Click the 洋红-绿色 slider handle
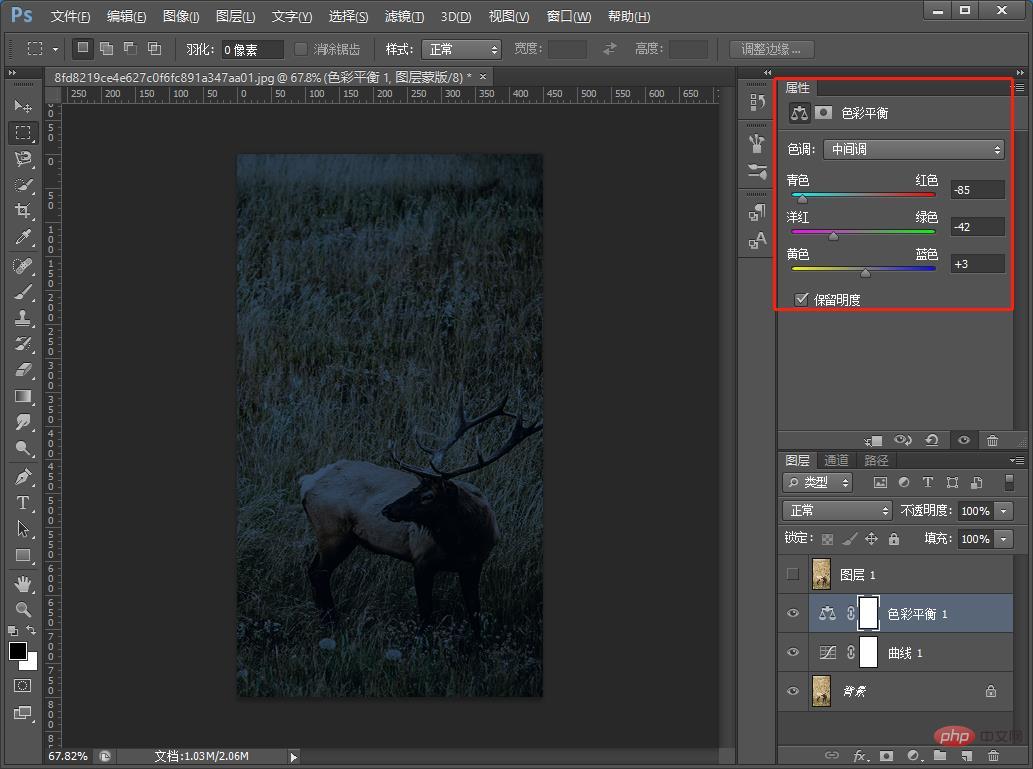The width and height of the screenshot is (1033, 769). pos(833,235)
